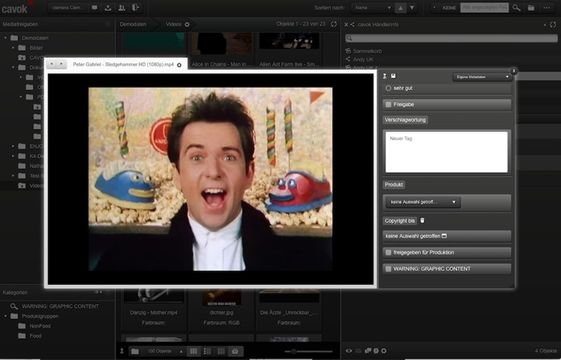The image size is (561, 360).
Task: Open the calendar for Copyright bis date
Action: pyautogui.click(x=444, y=236)
